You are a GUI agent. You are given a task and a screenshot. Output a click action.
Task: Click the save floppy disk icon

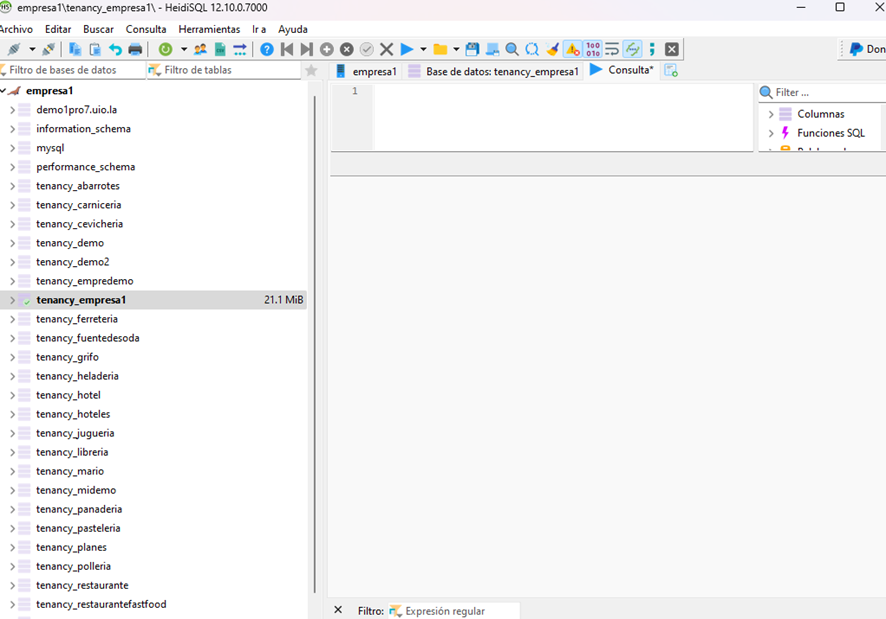point(472,49)
